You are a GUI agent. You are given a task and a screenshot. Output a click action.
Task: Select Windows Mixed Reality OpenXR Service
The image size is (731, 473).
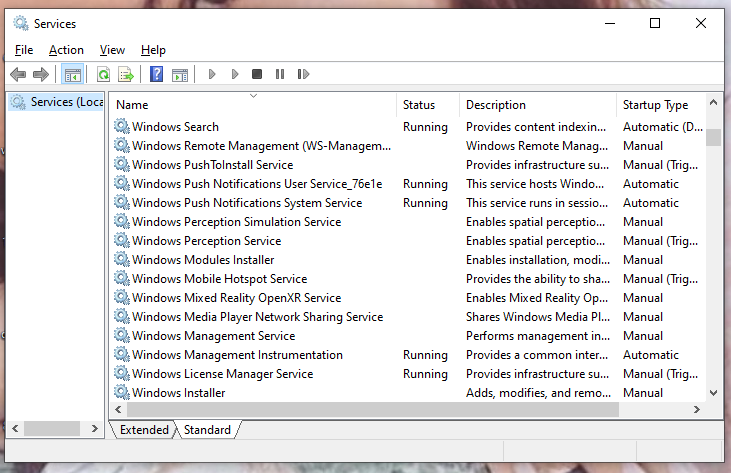pyautogui.click(x=236, y=298)
